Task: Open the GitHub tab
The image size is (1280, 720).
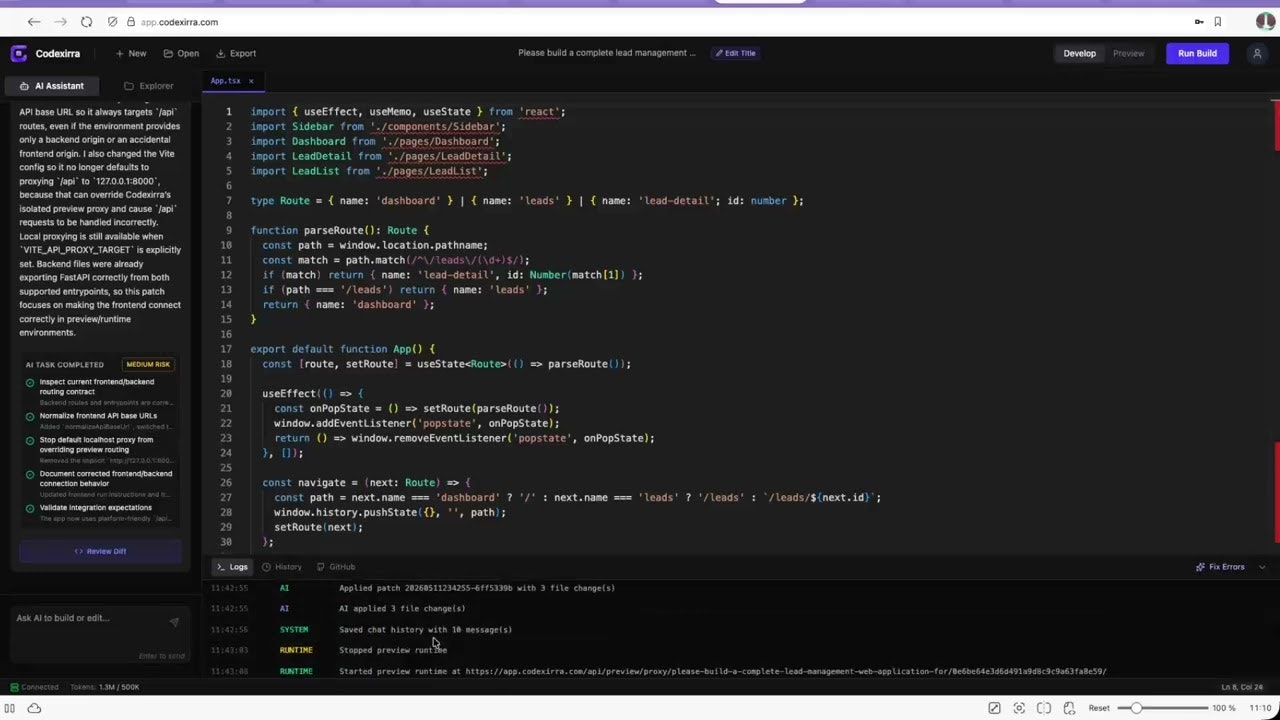Action: tap(336, 567)
